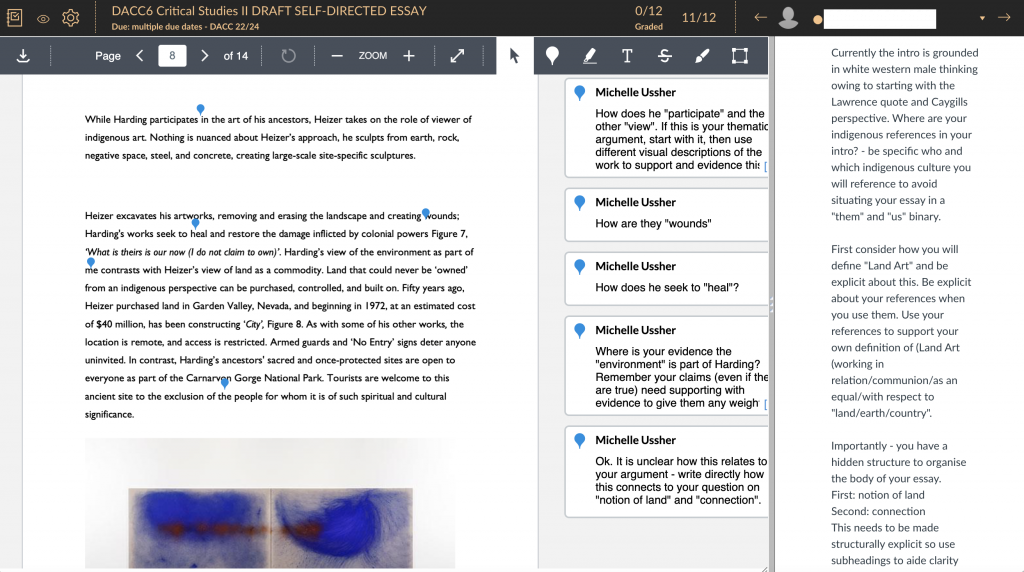Click the 'ZOOM' label in toolbar
Screen dimensions: 1024x572
[373, 56]
